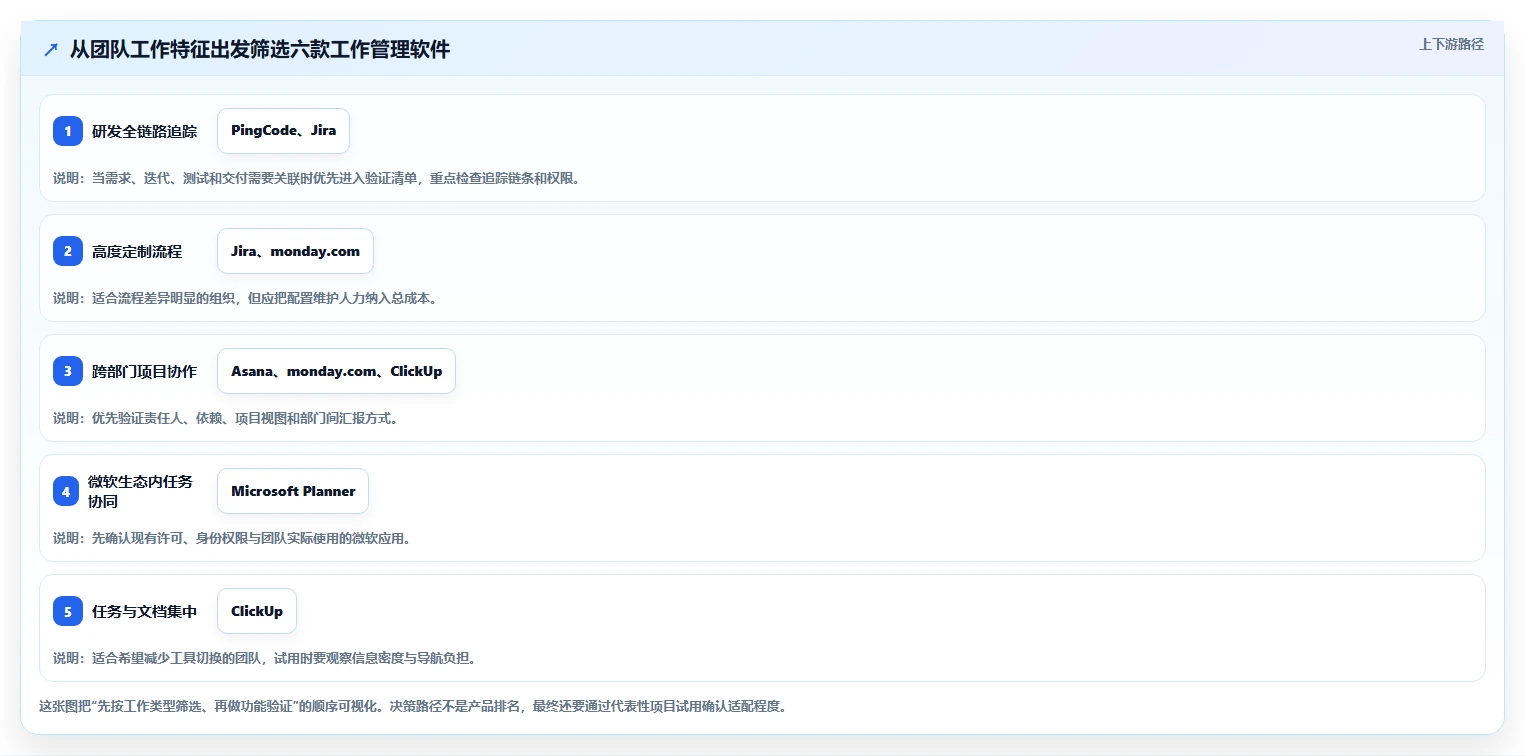Click the 任务与文档集中 label

click(x=144, y=611)
